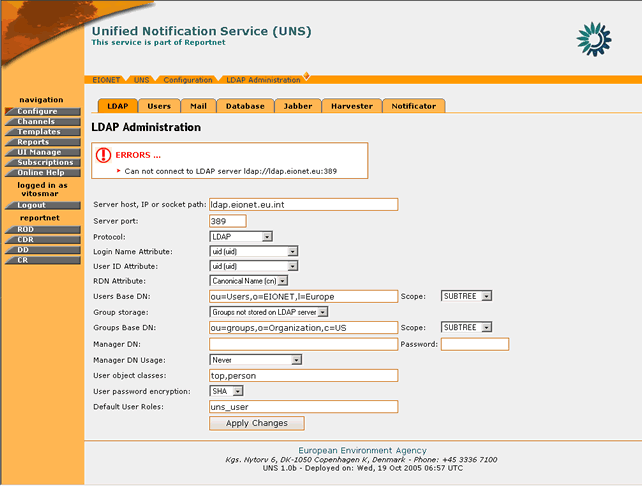642x486 pixels.
Task: Click the UNS breadcrumb link
Action: click(x=141, y=80)
